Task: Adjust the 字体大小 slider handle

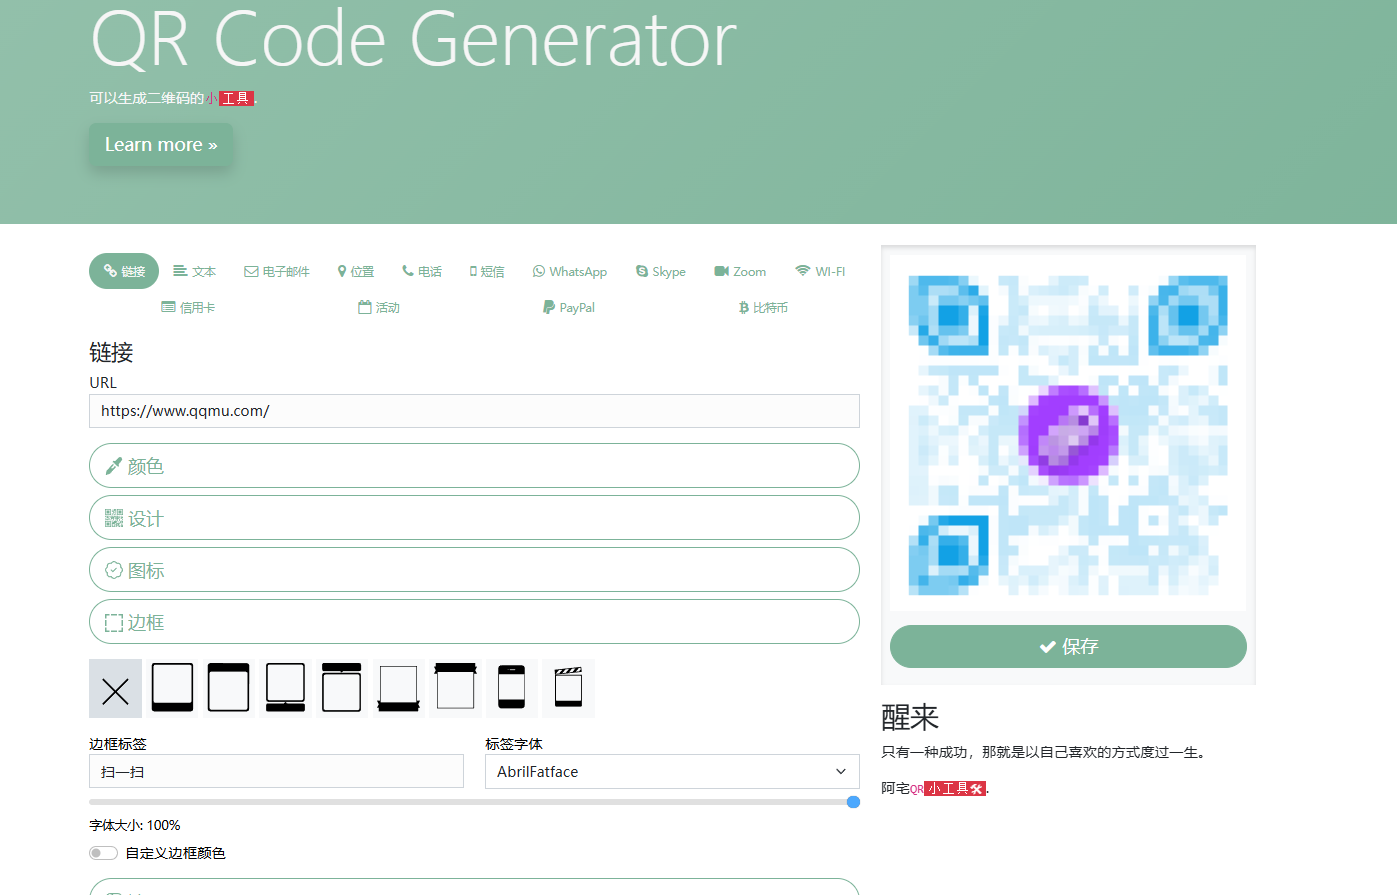Action: pos(853,802)
